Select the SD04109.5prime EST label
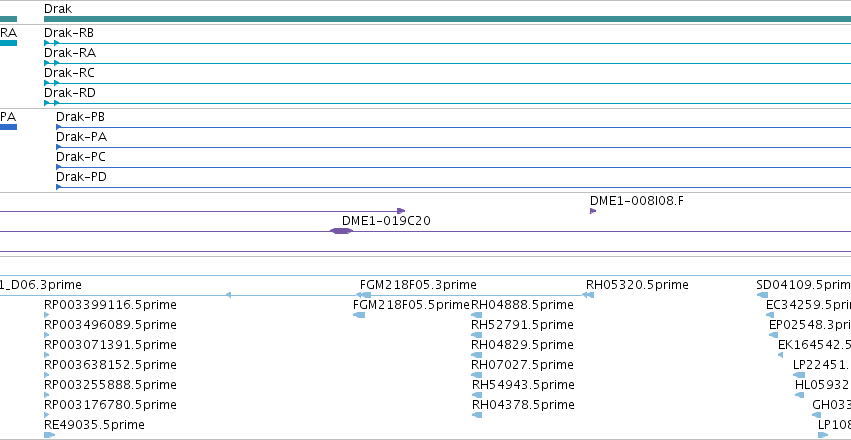 [803, 285]
